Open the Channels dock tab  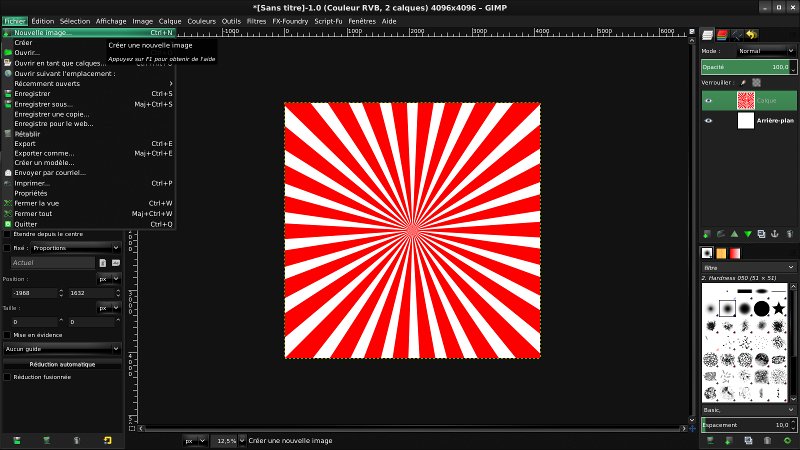722,35
